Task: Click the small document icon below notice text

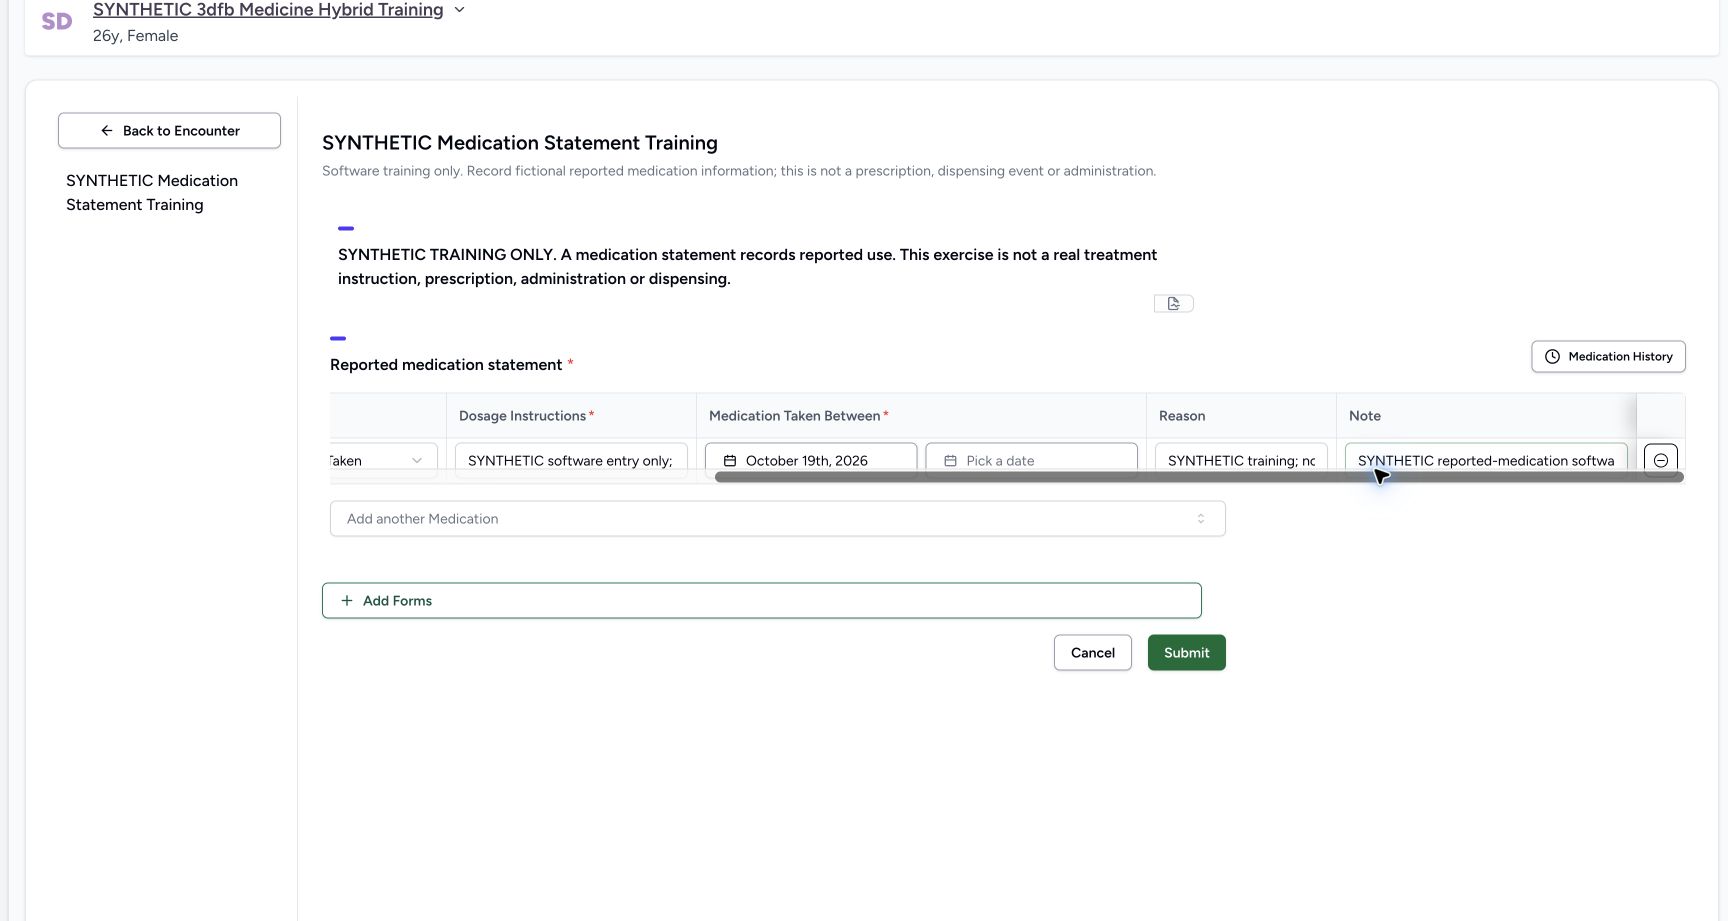Action: click(1174, 303)
